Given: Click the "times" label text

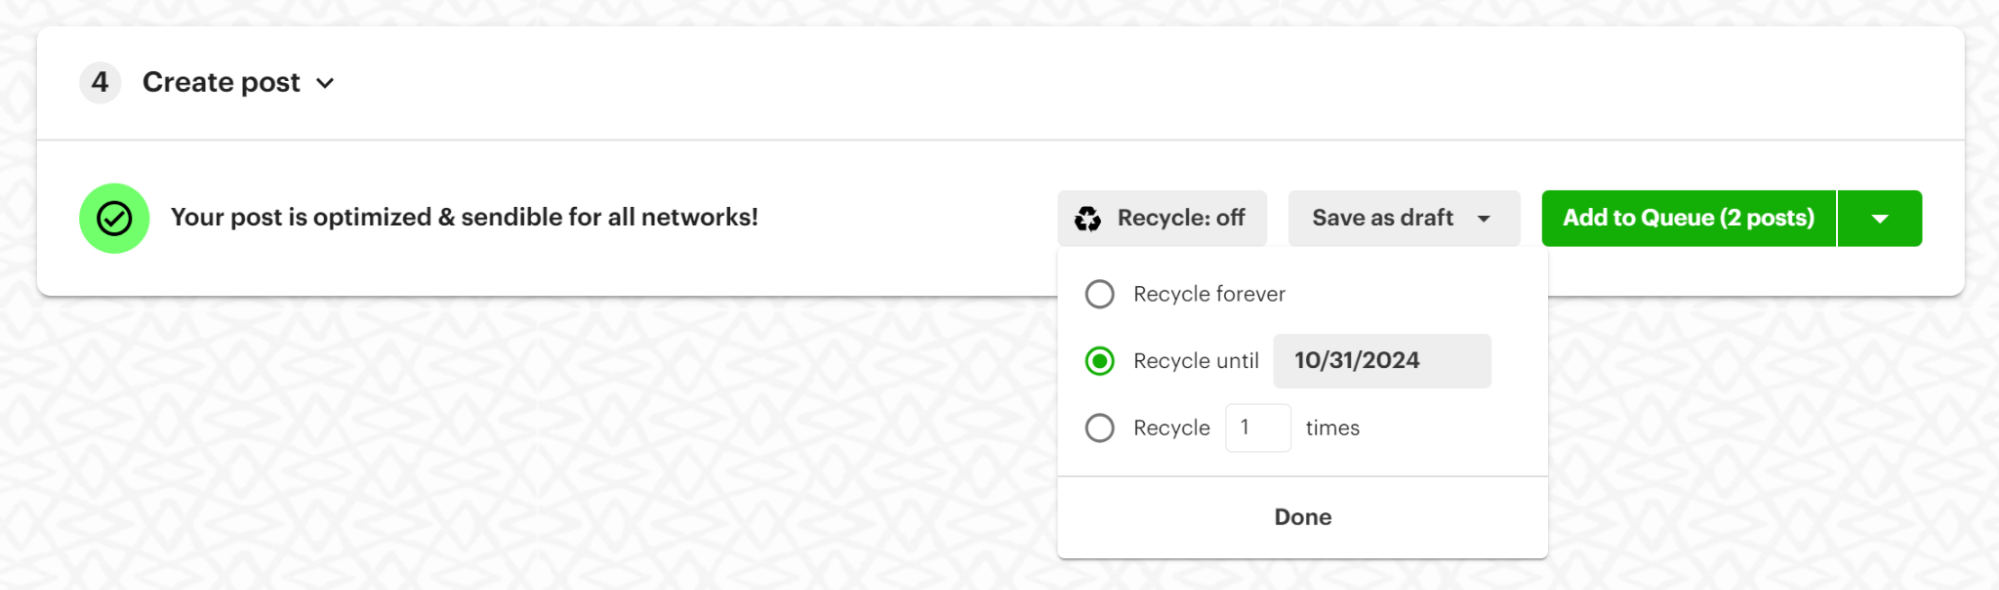Looking at the screenshot, I should click(x=1332, y=428).
